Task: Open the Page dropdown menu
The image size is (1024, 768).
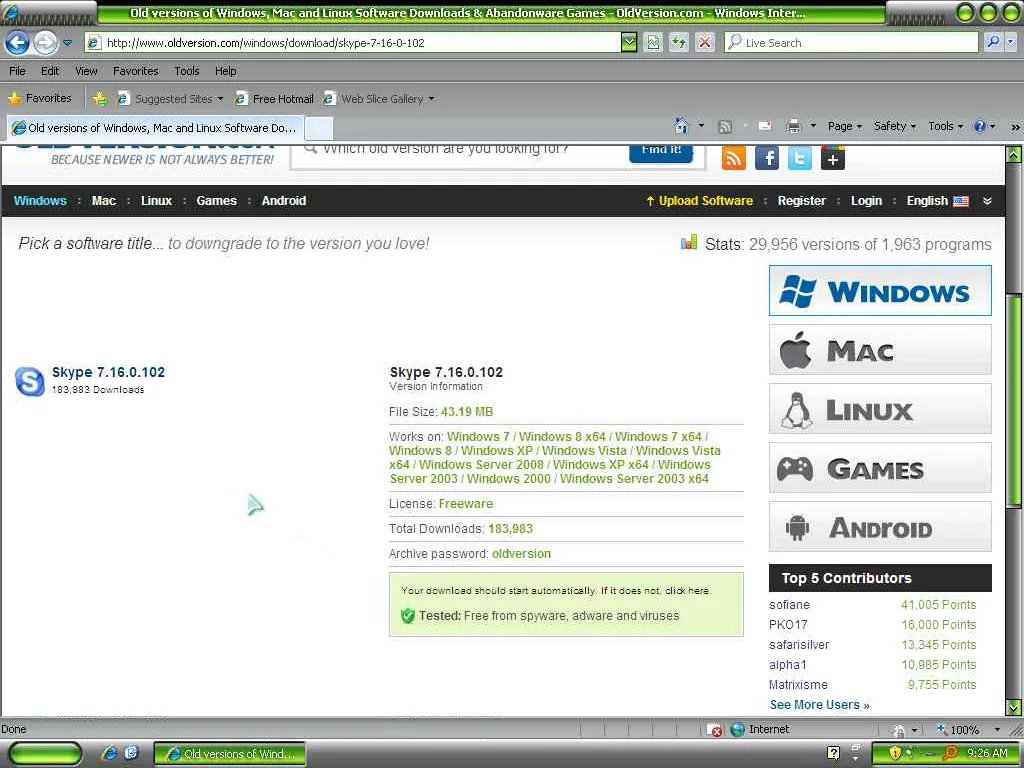Action: (x=845, y=126)
